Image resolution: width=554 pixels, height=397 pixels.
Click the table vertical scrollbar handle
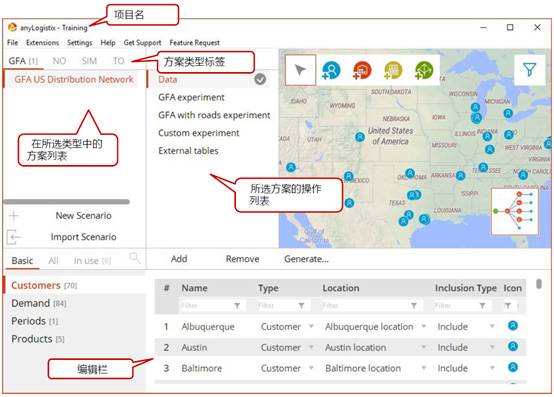(x=538, y=284)
